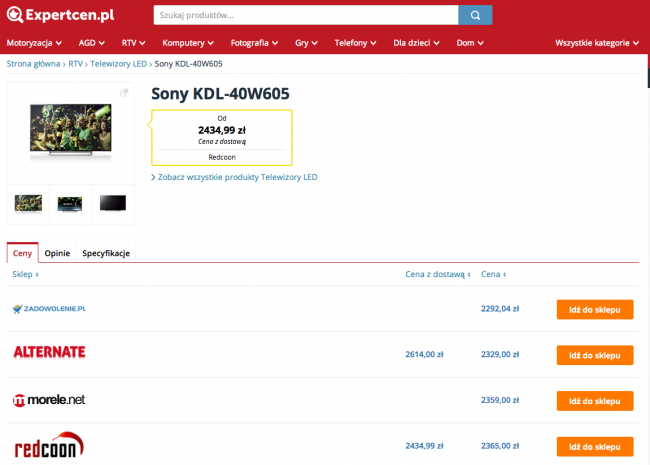This screenshot has width=650, height=465.
Task: Expand the Fotografia category menu
Action: 255,43
